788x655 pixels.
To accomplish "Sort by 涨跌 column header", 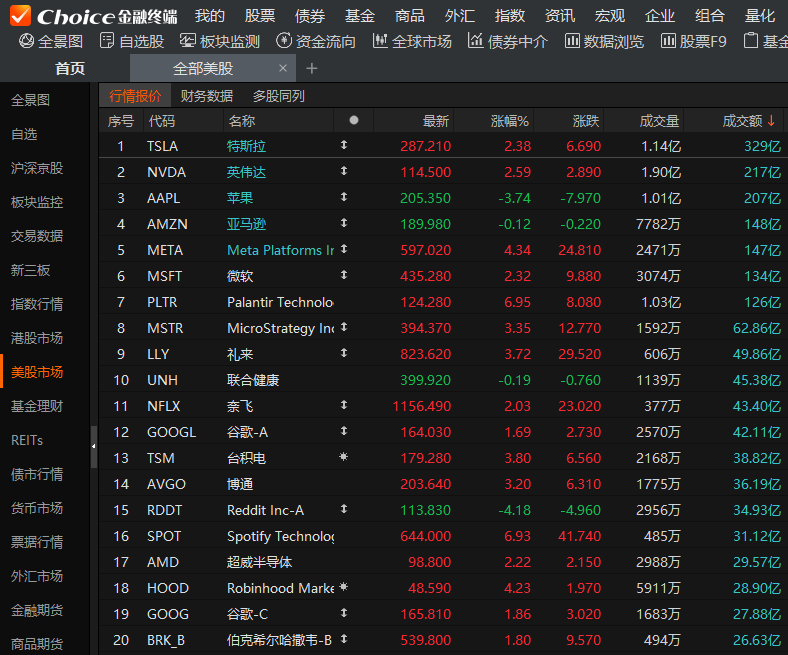I will (586, 121).
